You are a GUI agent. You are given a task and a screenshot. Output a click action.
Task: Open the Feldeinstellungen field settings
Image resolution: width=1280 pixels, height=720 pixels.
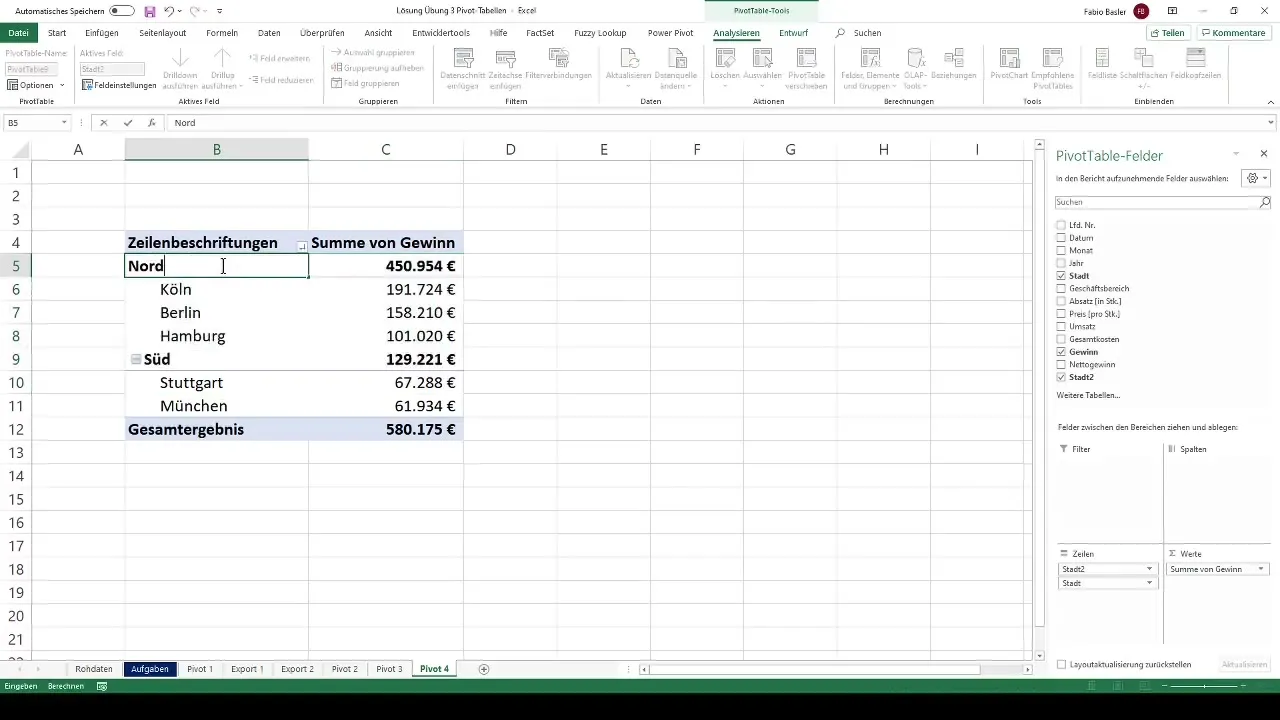point(119,85)
